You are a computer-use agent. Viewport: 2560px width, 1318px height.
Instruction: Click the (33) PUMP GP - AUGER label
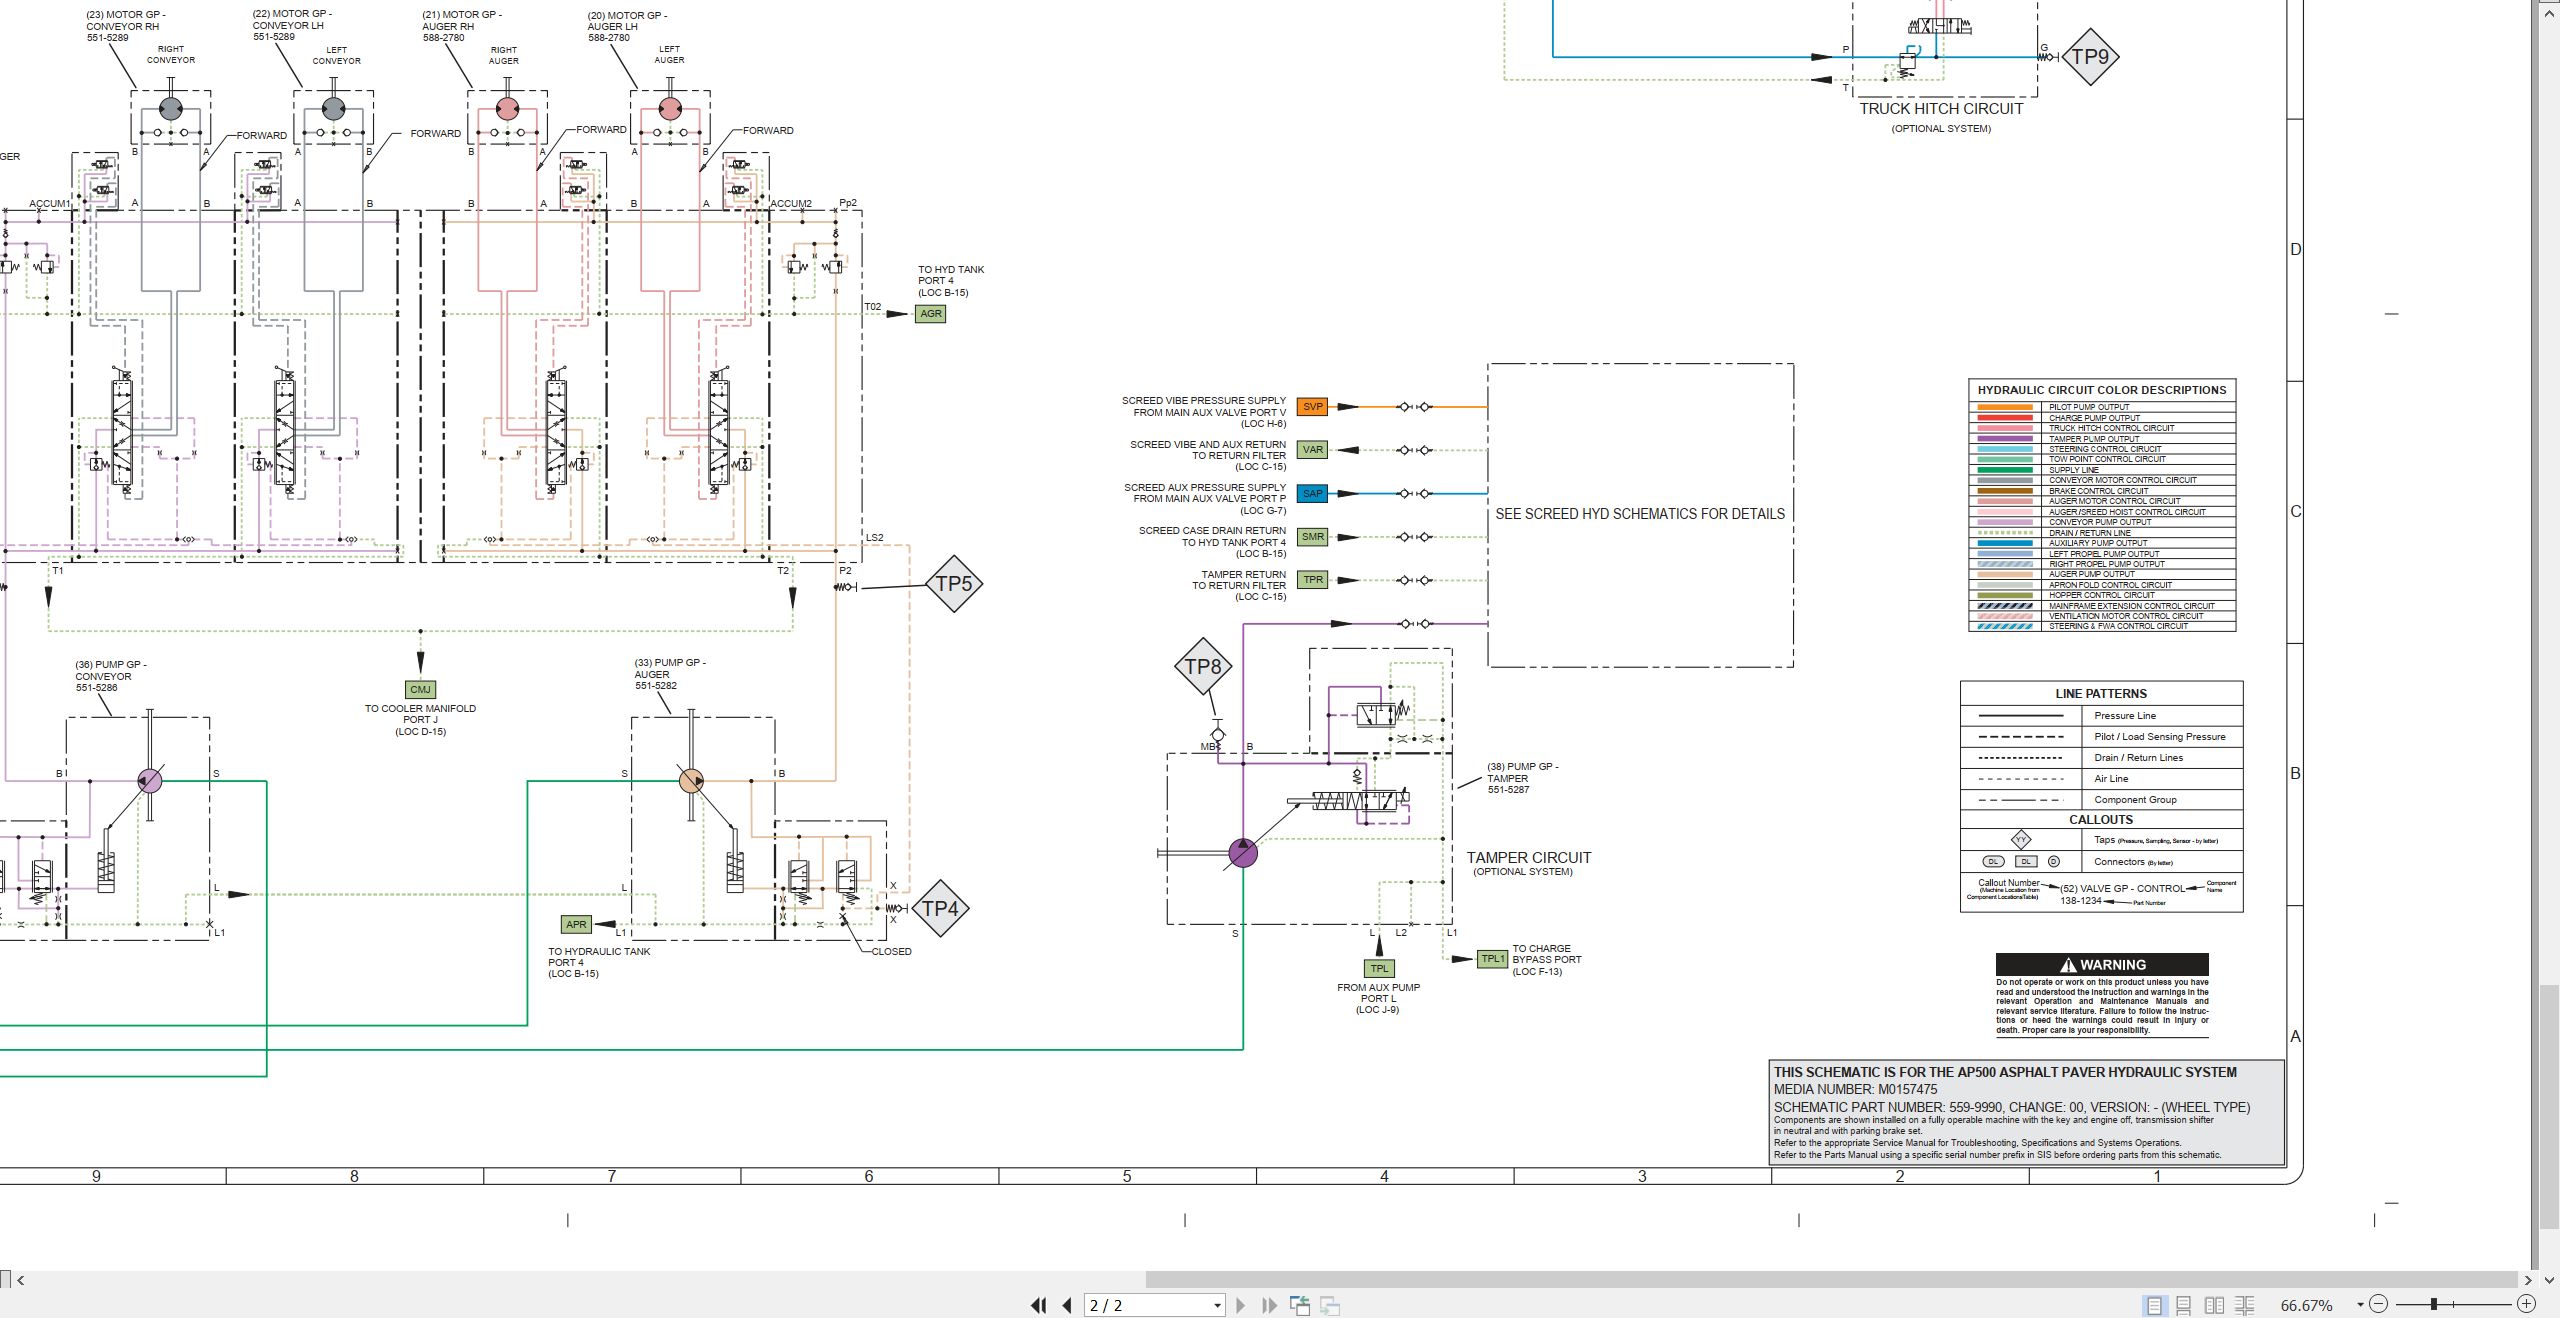click(x=670, y=674)
